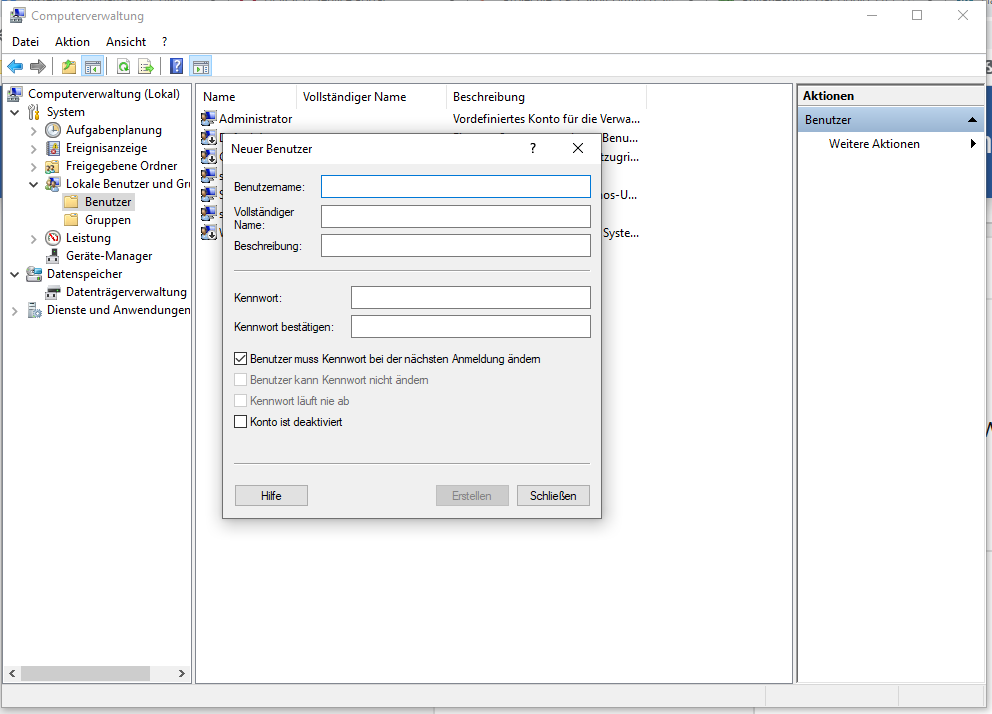Click the tree scrollbar right arrow
Viewport: 992px width, 714px height.
tap(182, 674)
